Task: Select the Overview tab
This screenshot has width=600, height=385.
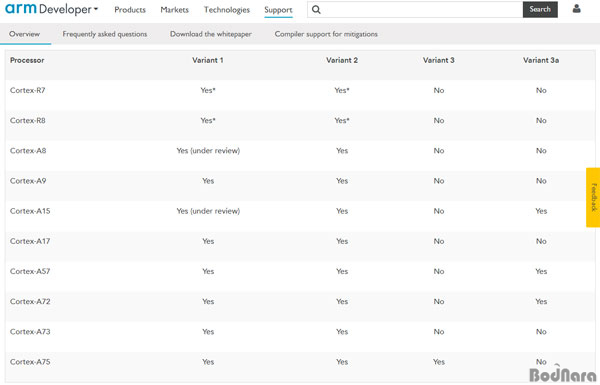Action: (24, 34)
